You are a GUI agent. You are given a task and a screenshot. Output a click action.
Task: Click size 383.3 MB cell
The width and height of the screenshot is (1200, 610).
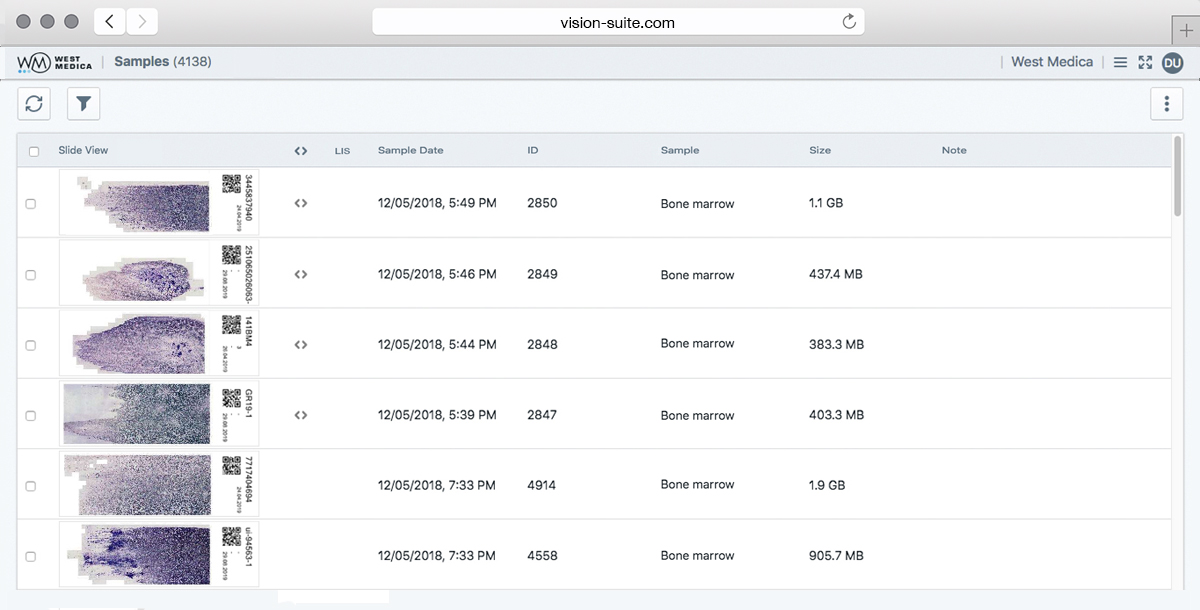(836, 344)
